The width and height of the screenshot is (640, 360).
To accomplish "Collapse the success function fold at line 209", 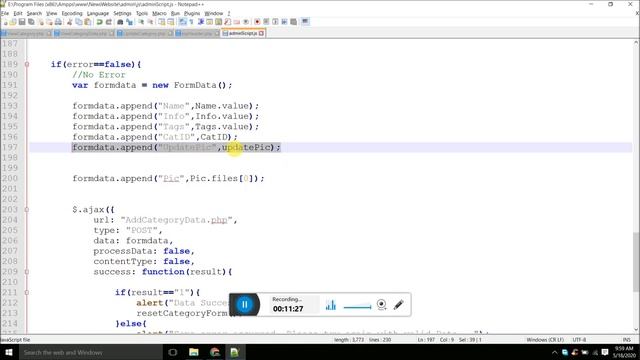I will [x=27, y=272].
